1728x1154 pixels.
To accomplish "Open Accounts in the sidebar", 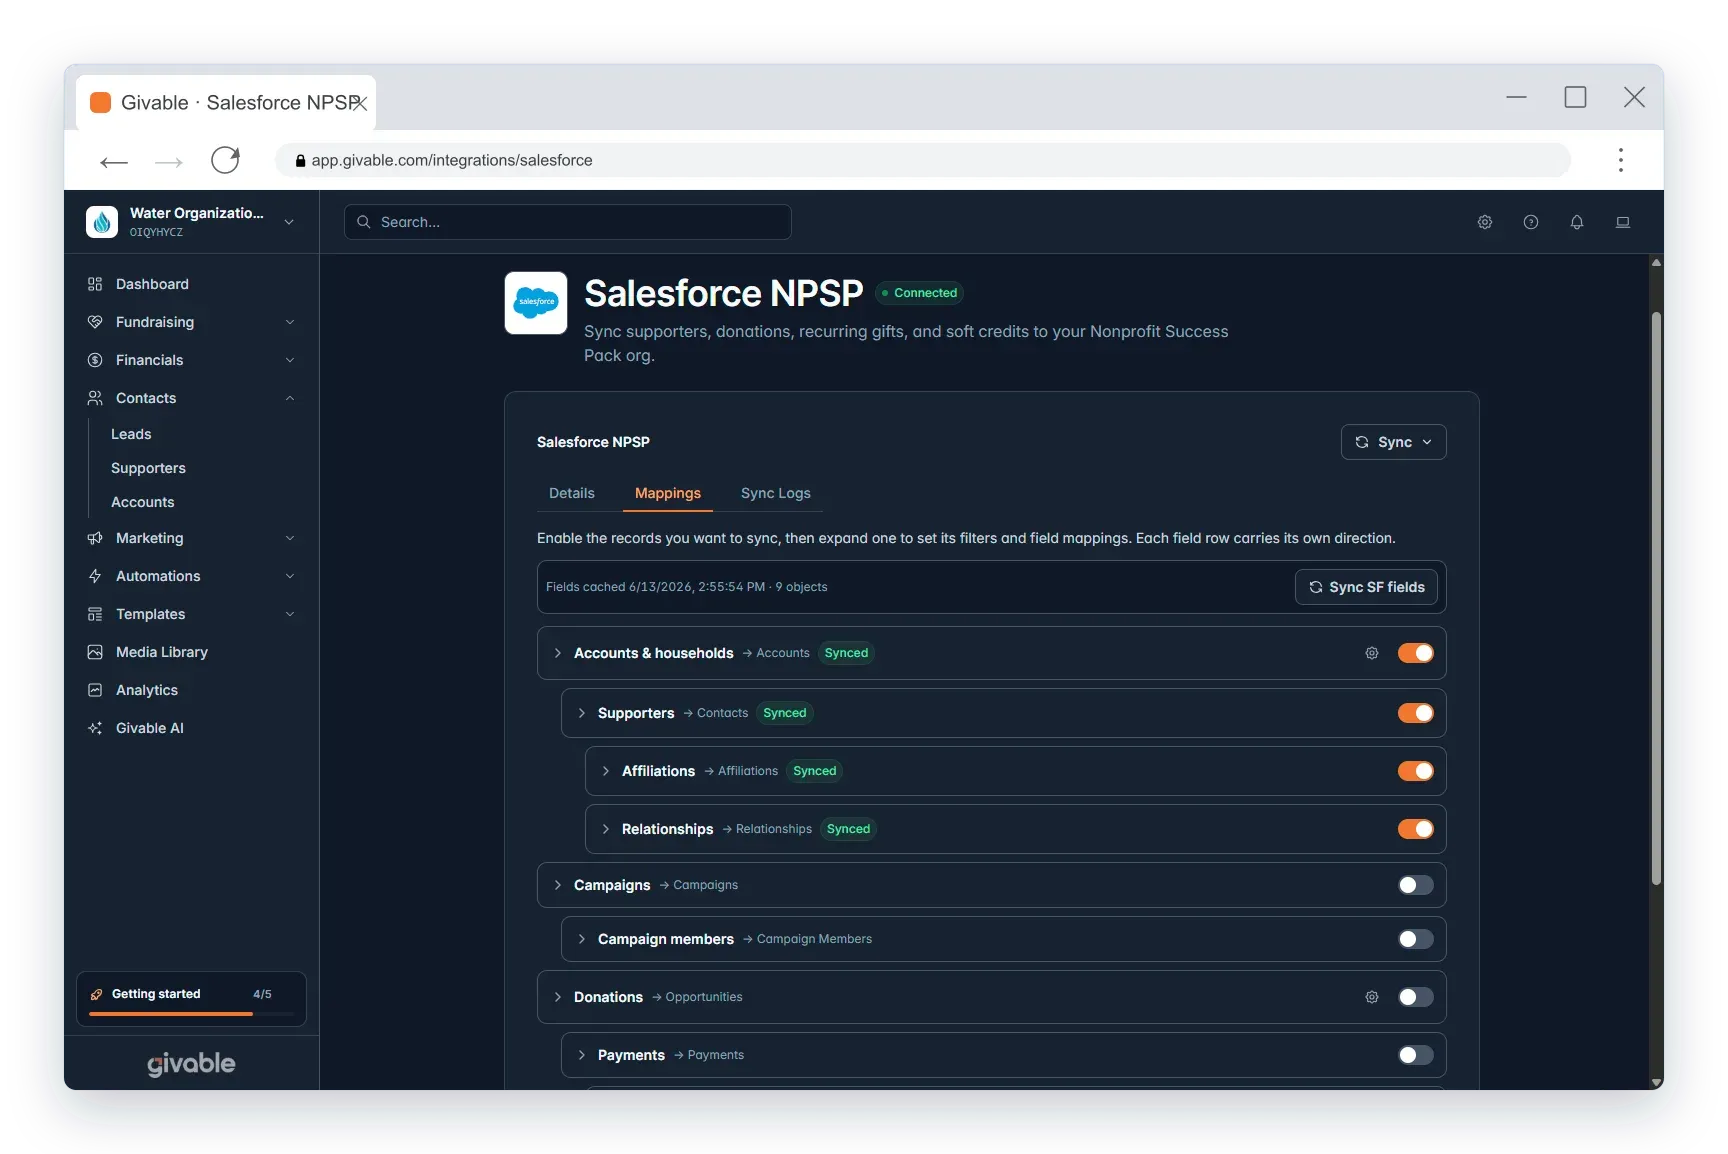I will [143, 502].
